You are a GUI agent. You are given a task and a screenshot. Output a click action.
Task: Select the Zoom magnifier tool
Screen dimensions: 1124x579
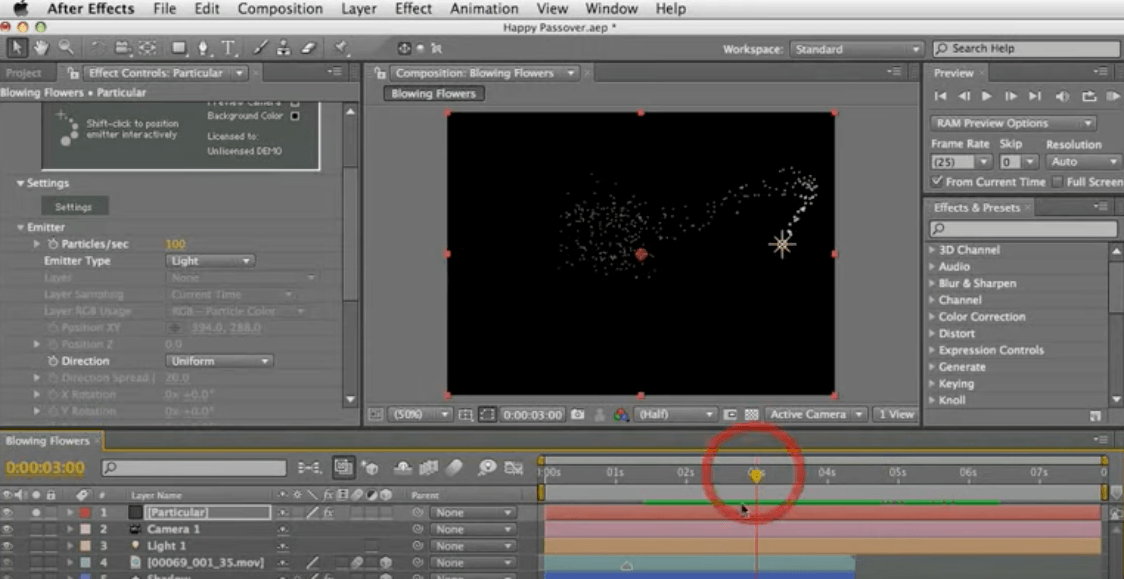coord(66,47)
